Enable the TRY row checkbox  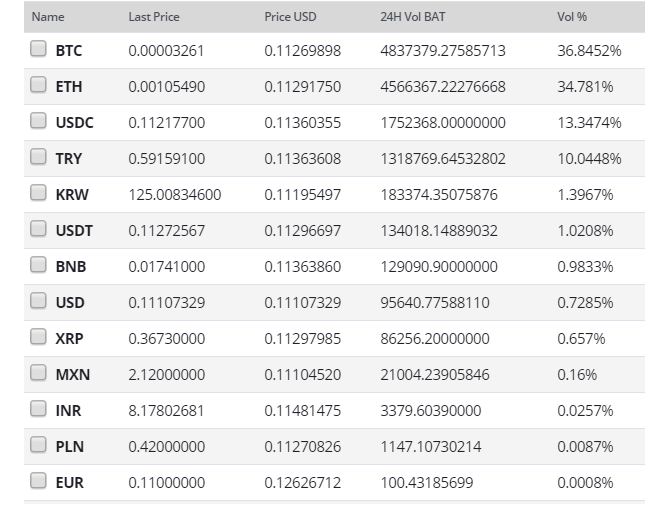coord(38,157)
